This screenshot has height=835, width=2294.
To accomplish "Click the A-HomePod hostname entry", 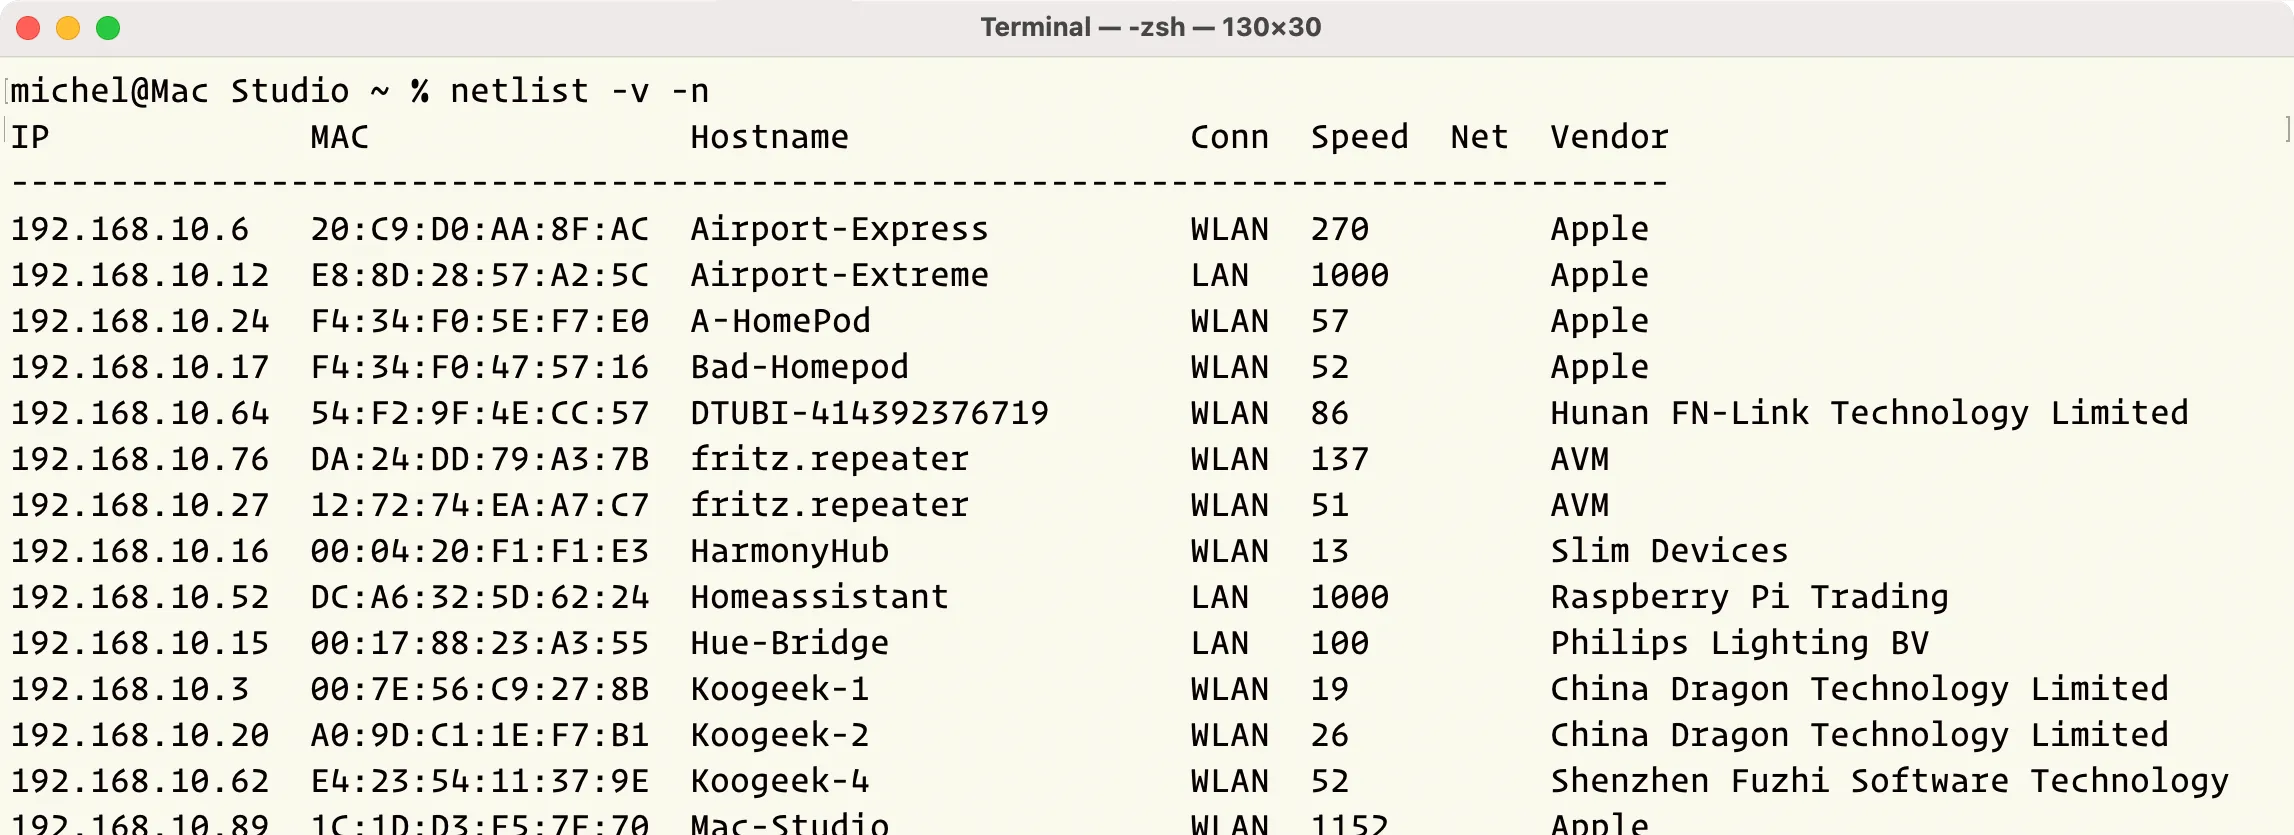I will (x=780, y=321).
